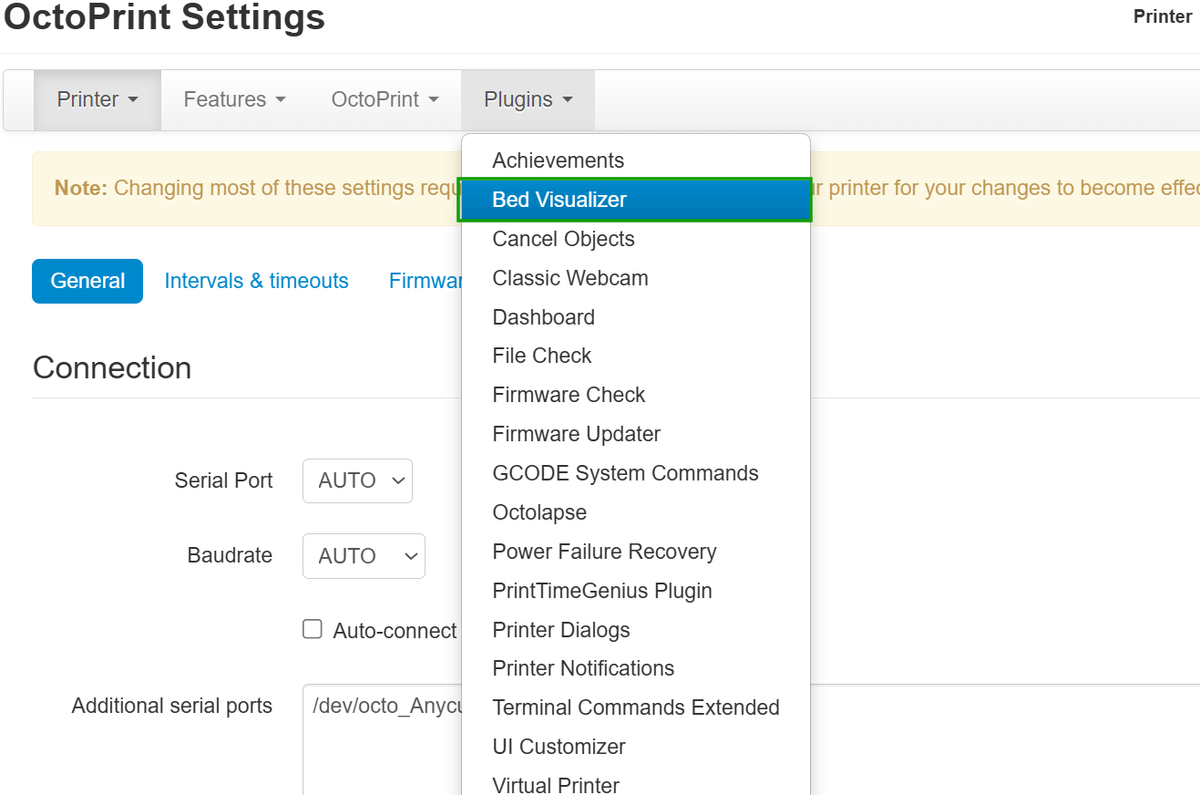Open the Baudrate AUTO dropdown
The height and width of the screenshot is (795, 1200).
(x=364, y=556)
